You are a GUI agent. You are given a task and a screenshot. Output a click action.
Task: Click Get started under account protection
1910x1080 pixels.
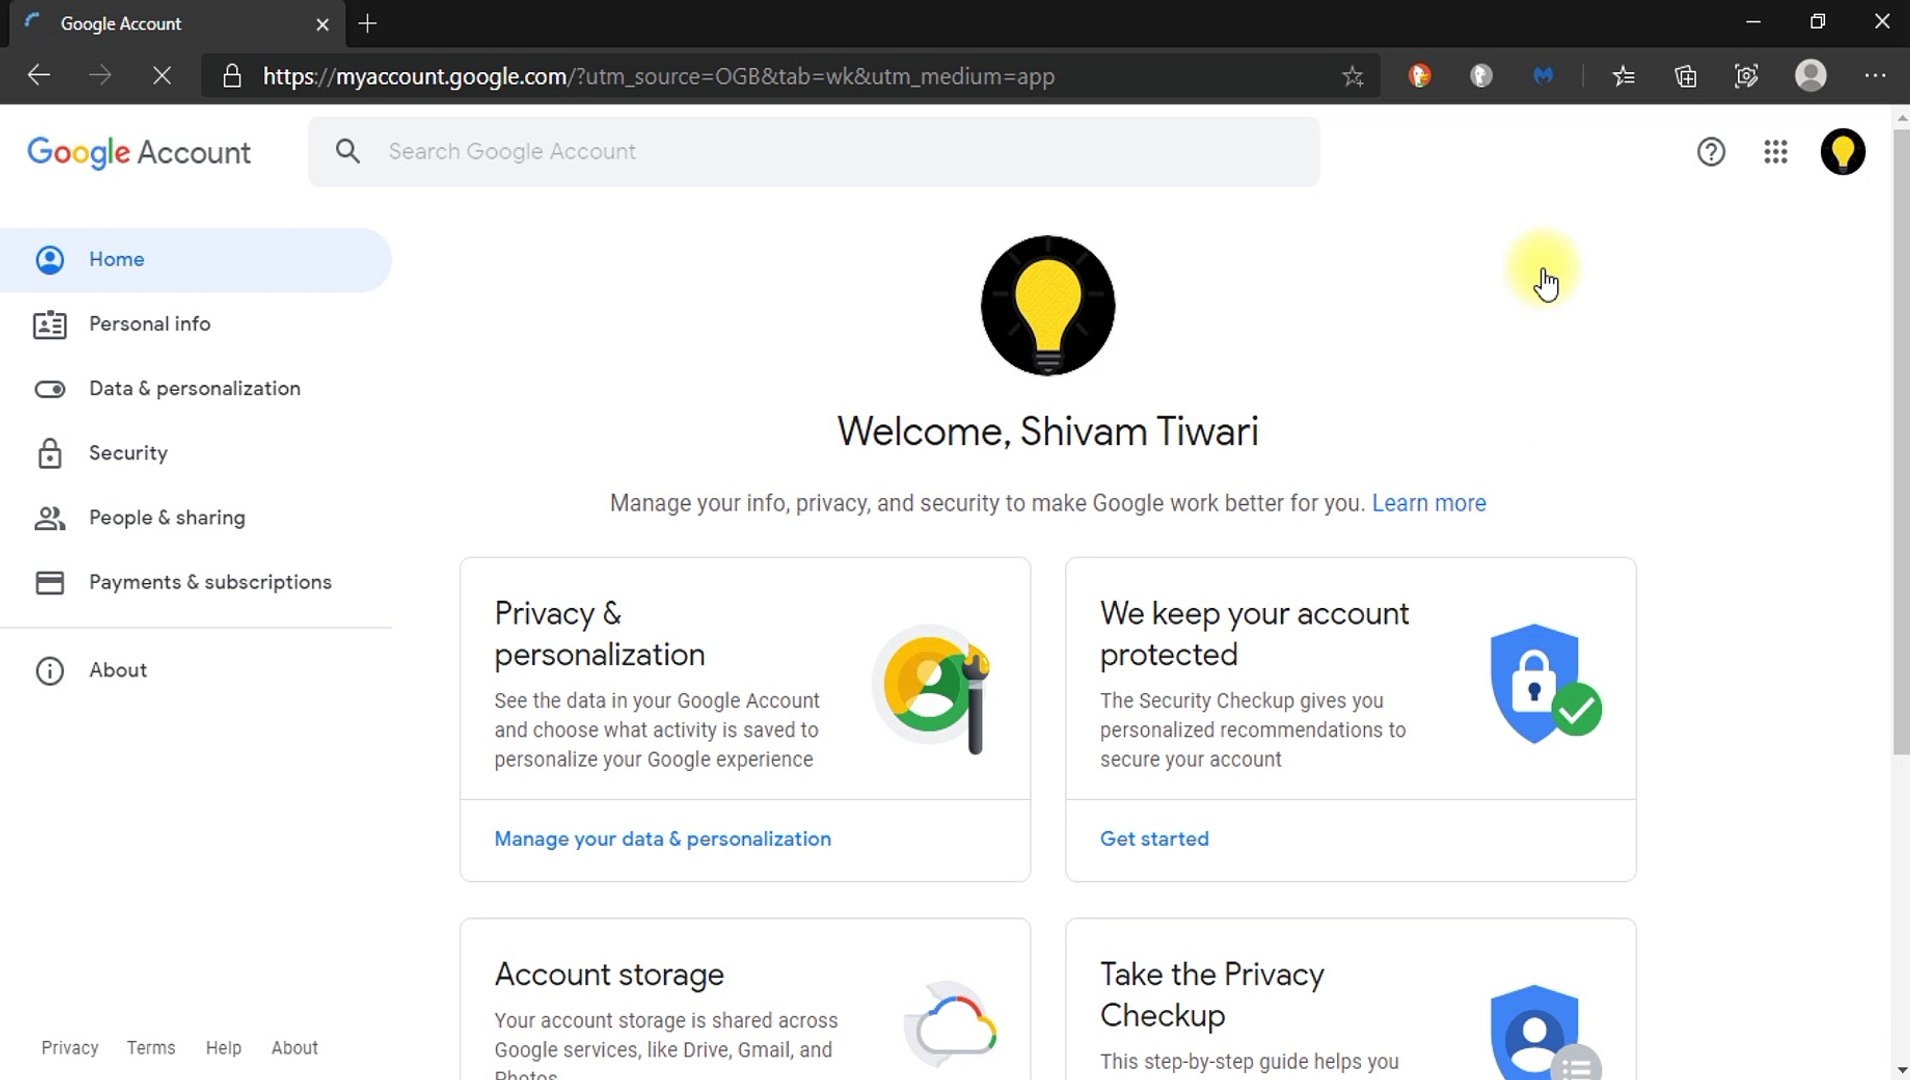tap(1154, 839)
